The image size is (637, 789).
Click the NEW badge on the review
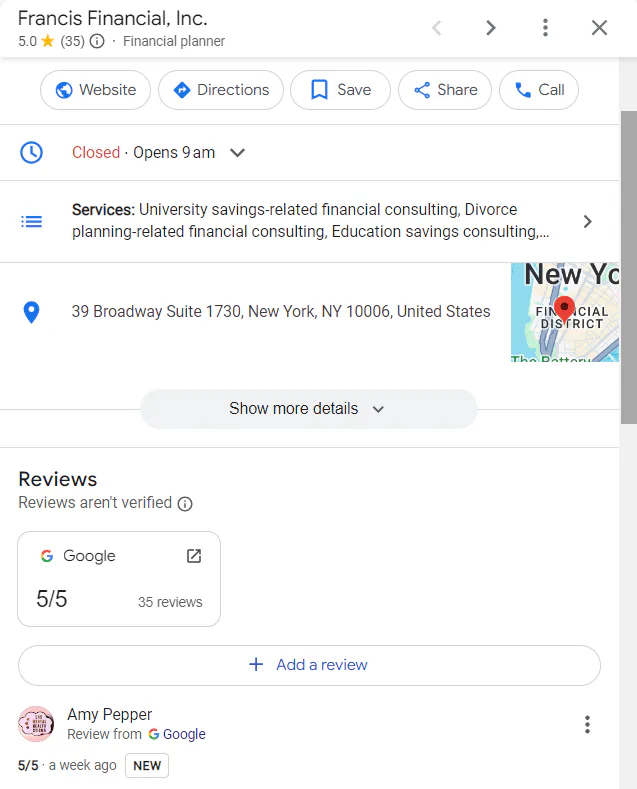pyautogui.click(x=147, y=765)
